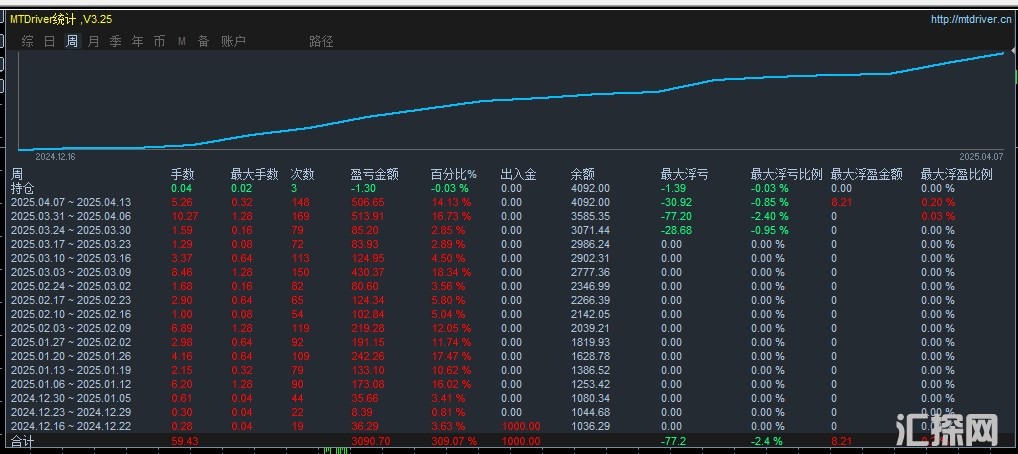Click the 手数 column header
The image size is (1018, 454).
[182, 174]
